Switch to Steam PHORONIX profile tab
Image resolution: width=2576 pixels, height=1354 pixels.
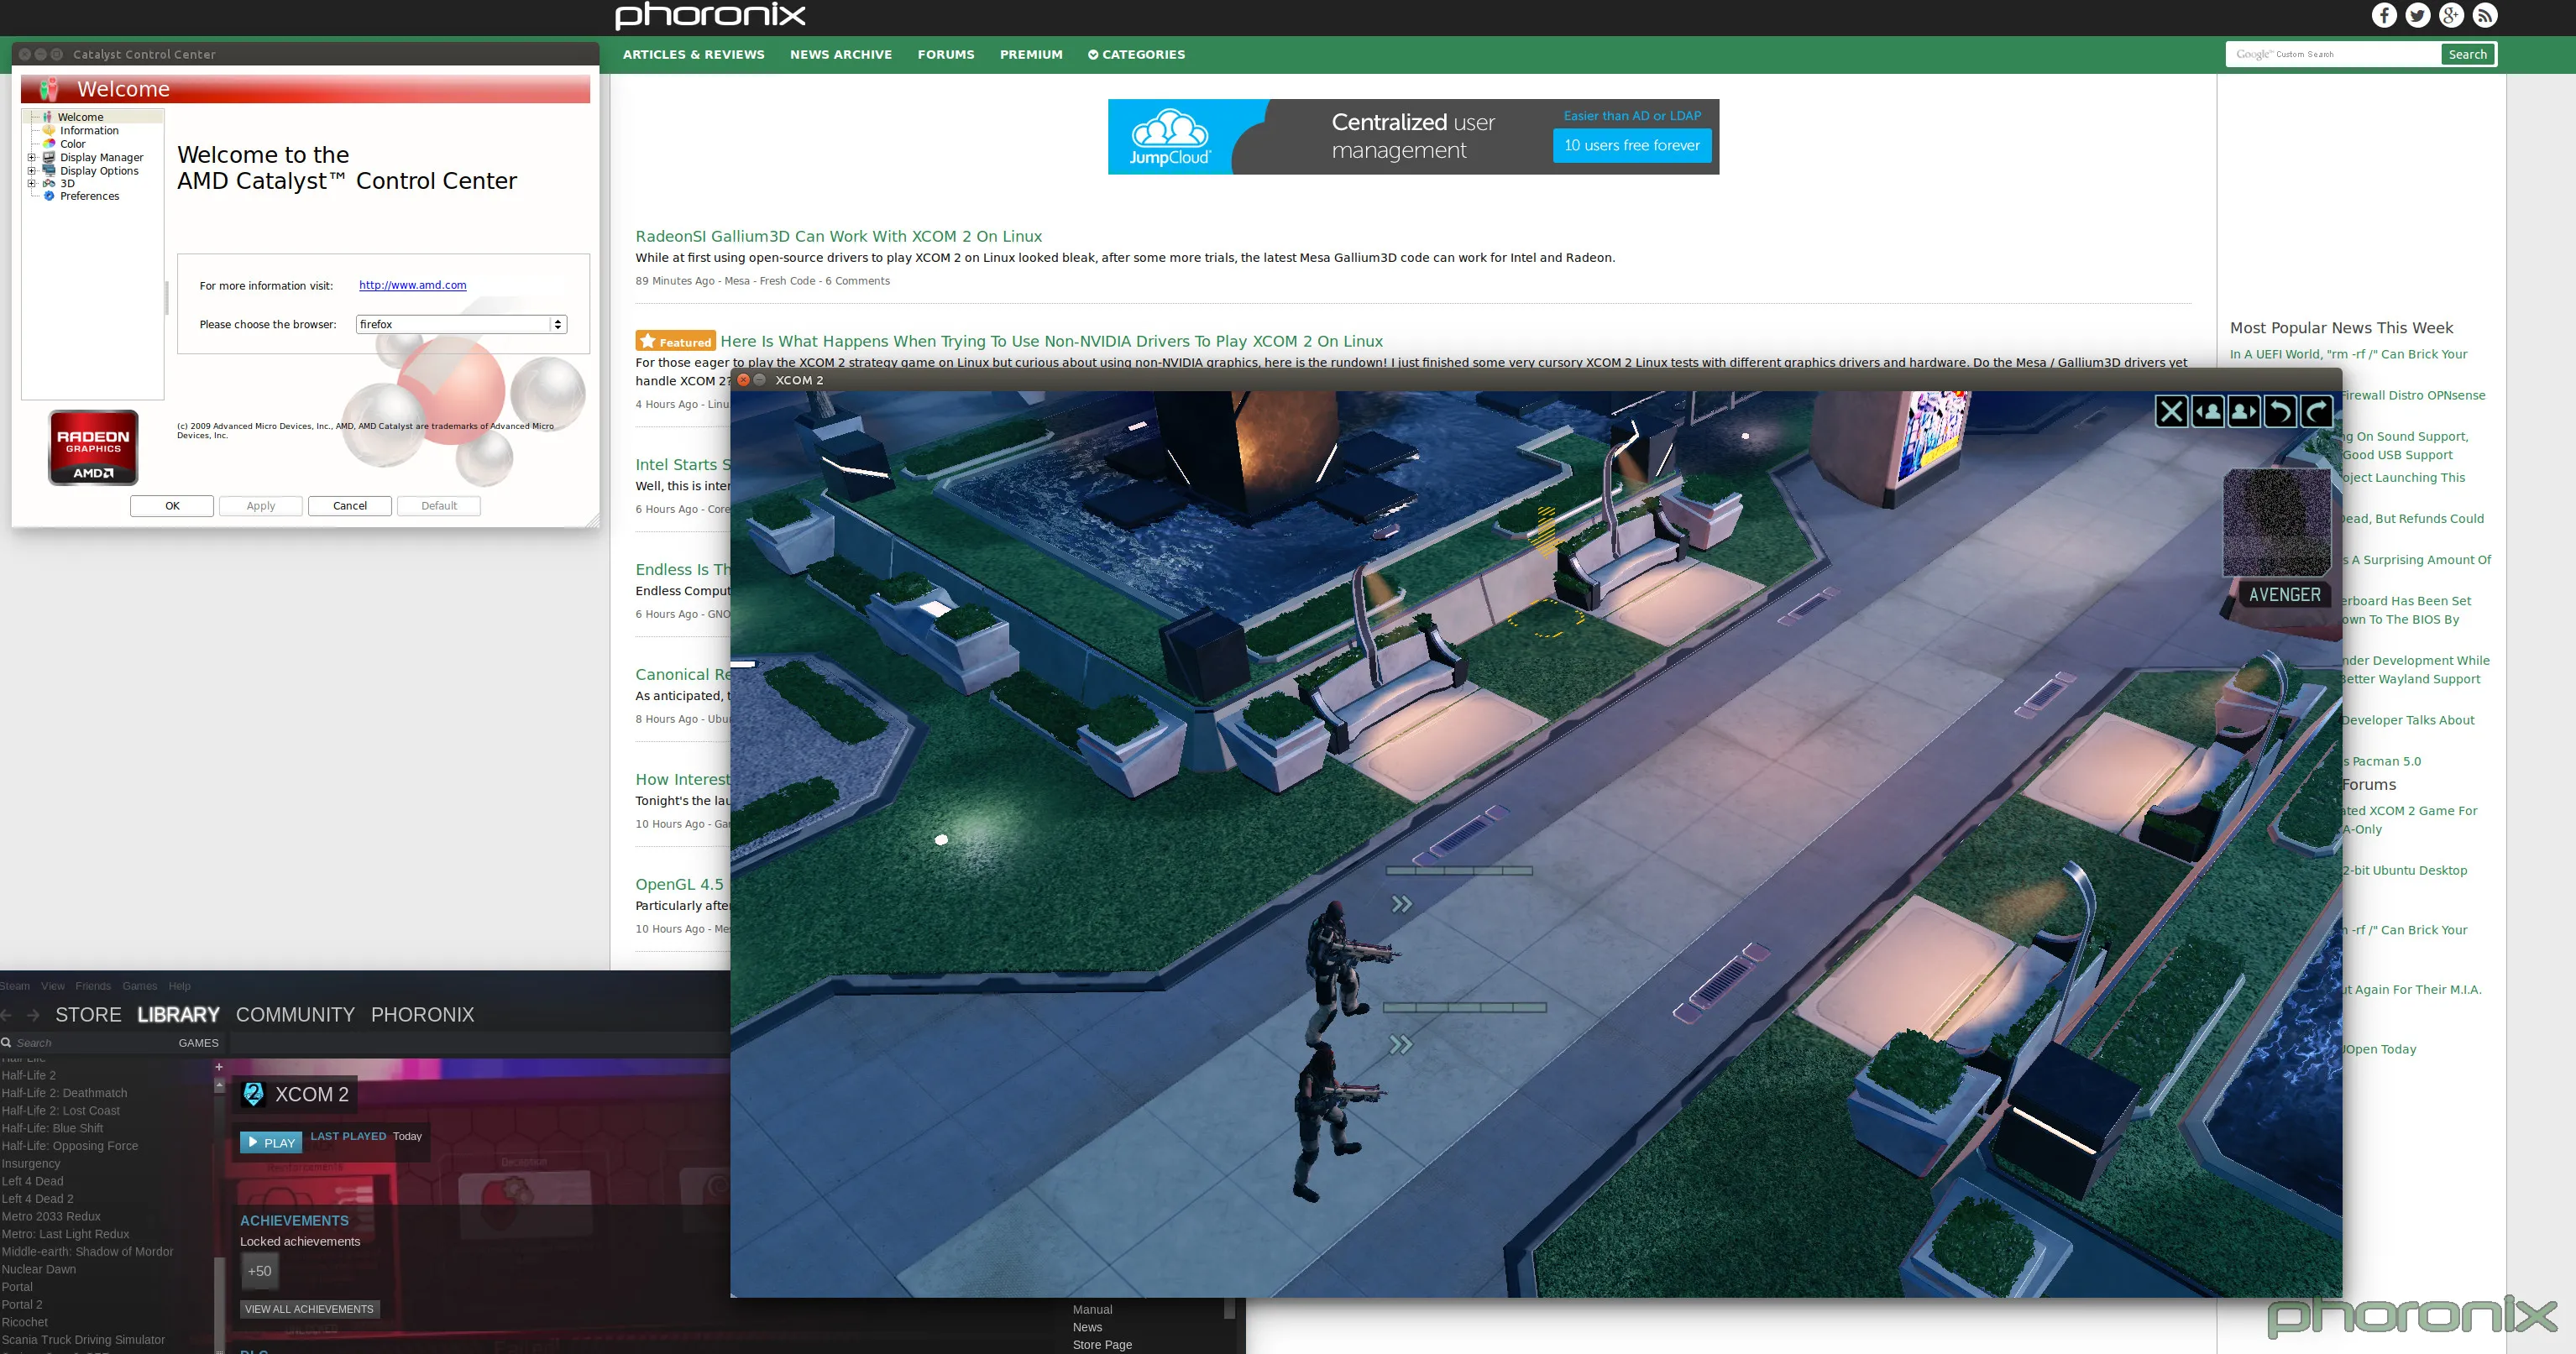[422, 1015]
